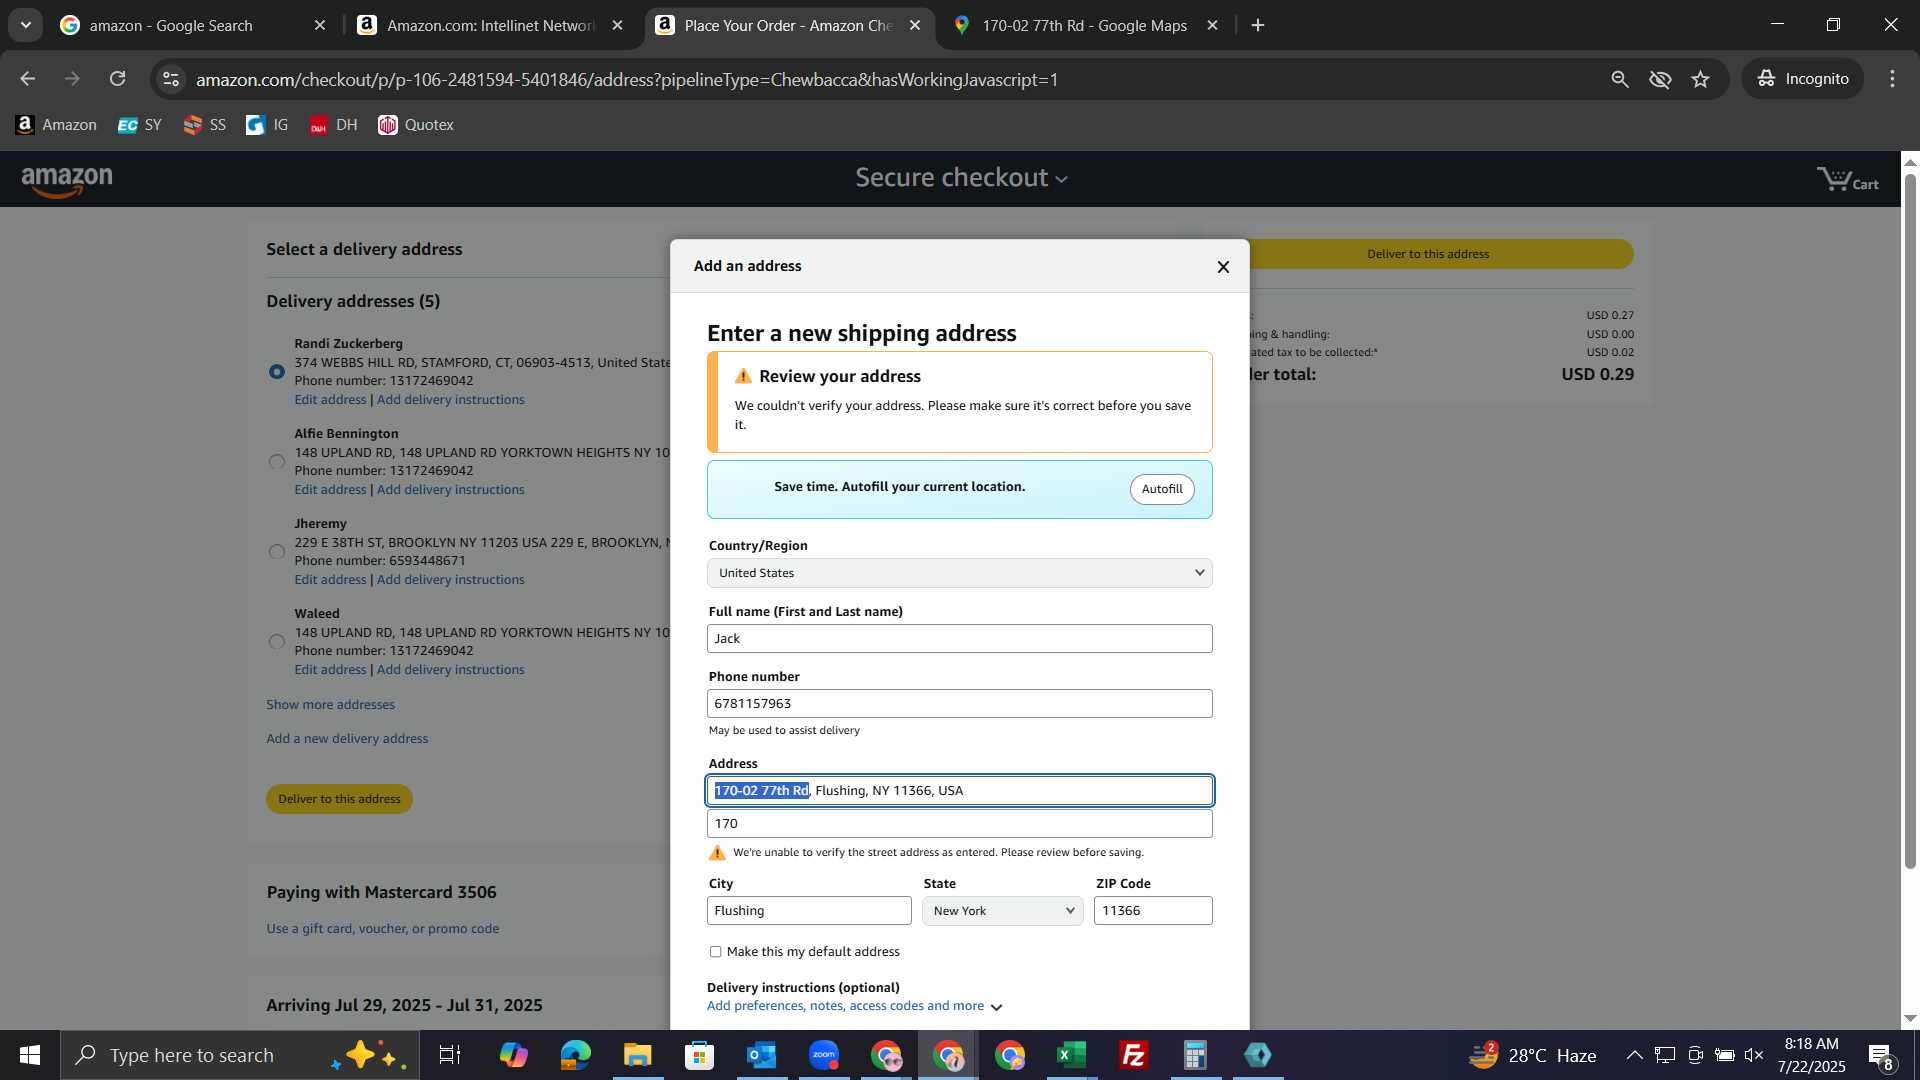Open the Quotex bookmark
The height and width of the screenshot is (1080, 1920).
click(416, 125)
